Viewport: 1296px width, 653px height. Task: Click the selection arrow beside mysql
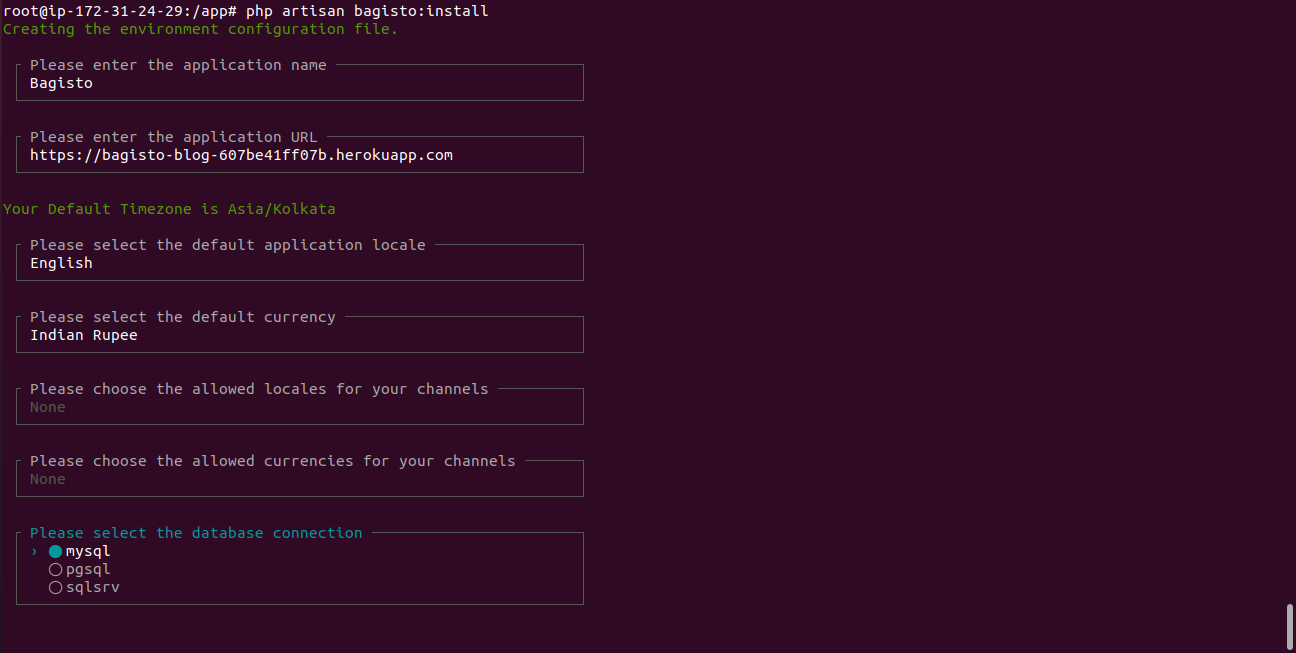(x=34, y=551)
